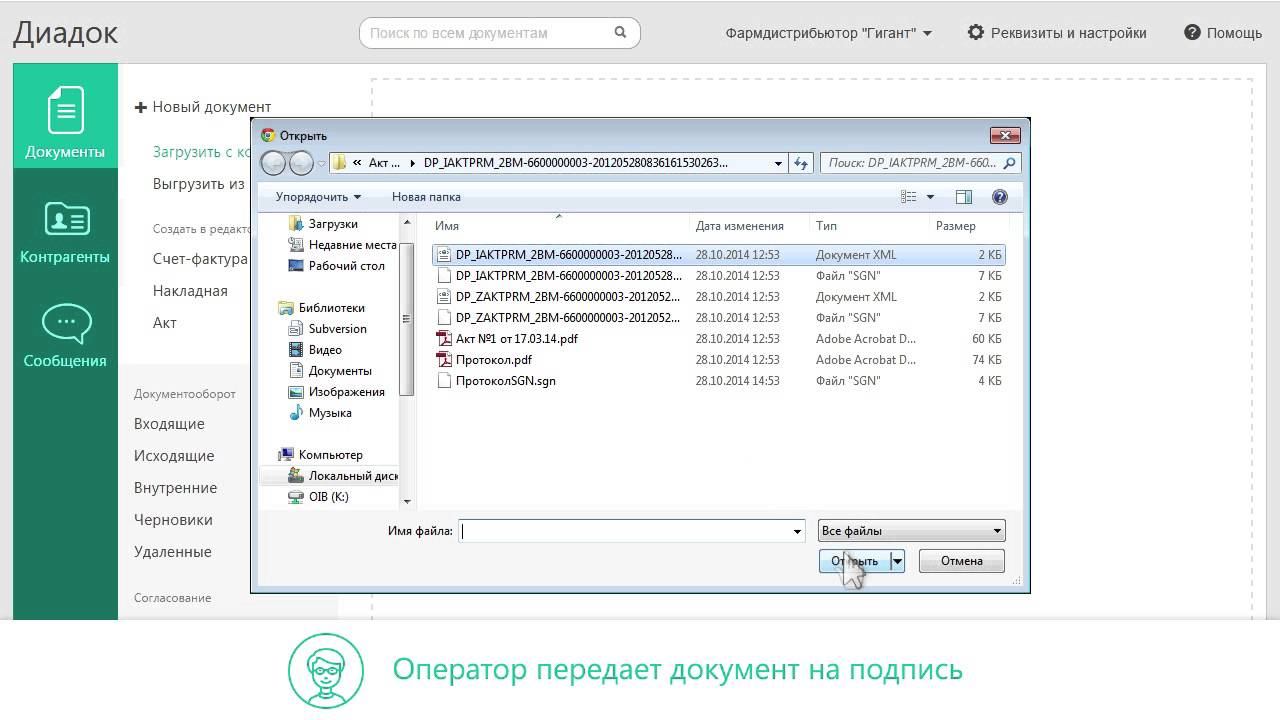Image resolution: width=1280 pixels, height=720 pixels.
Task: Close the Открыть dialog window
Action: [x=1005, y=135]
